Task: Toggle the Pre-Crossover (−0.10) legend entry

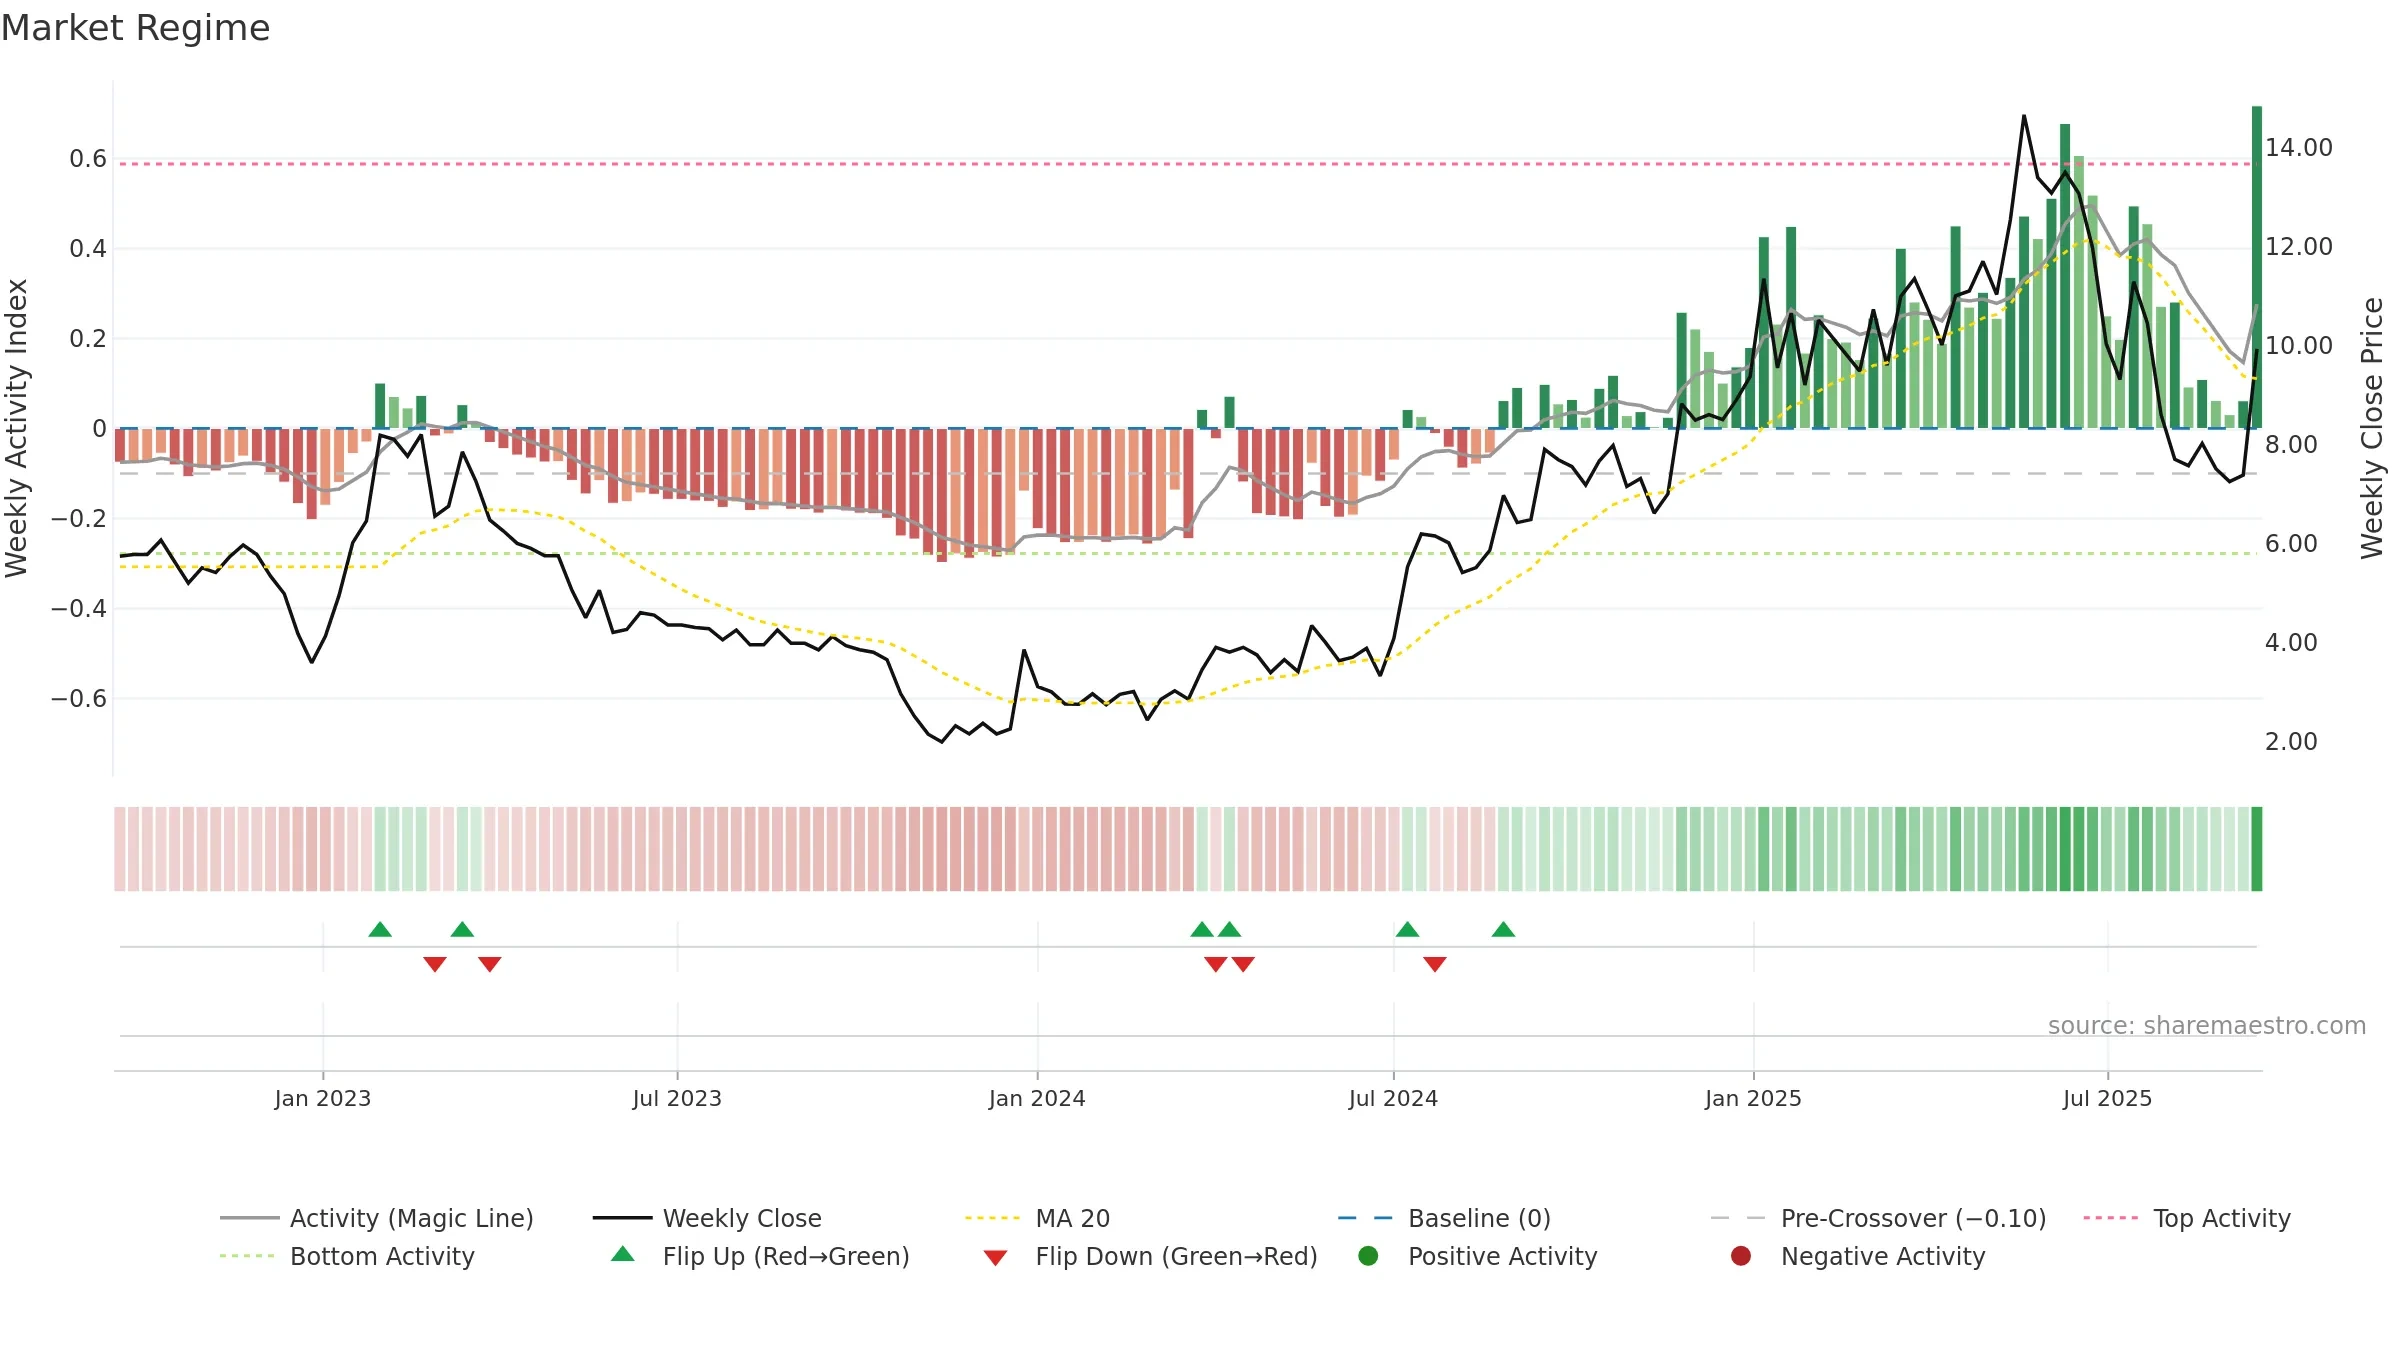Action: point(1878,1218)
